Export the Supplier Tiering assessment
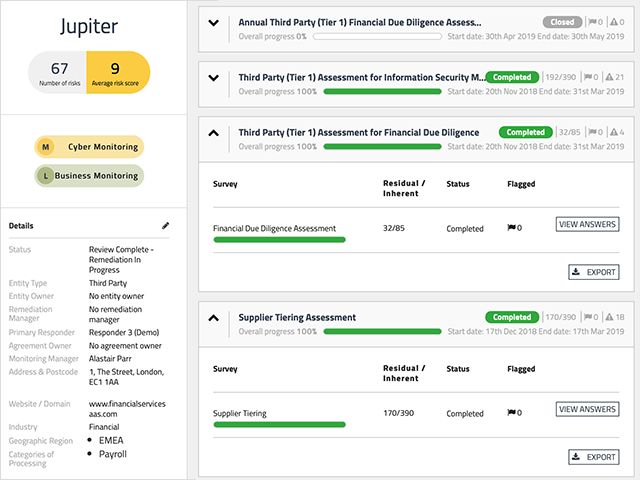This screenshot has width=640, height=480. coord(593,457)
